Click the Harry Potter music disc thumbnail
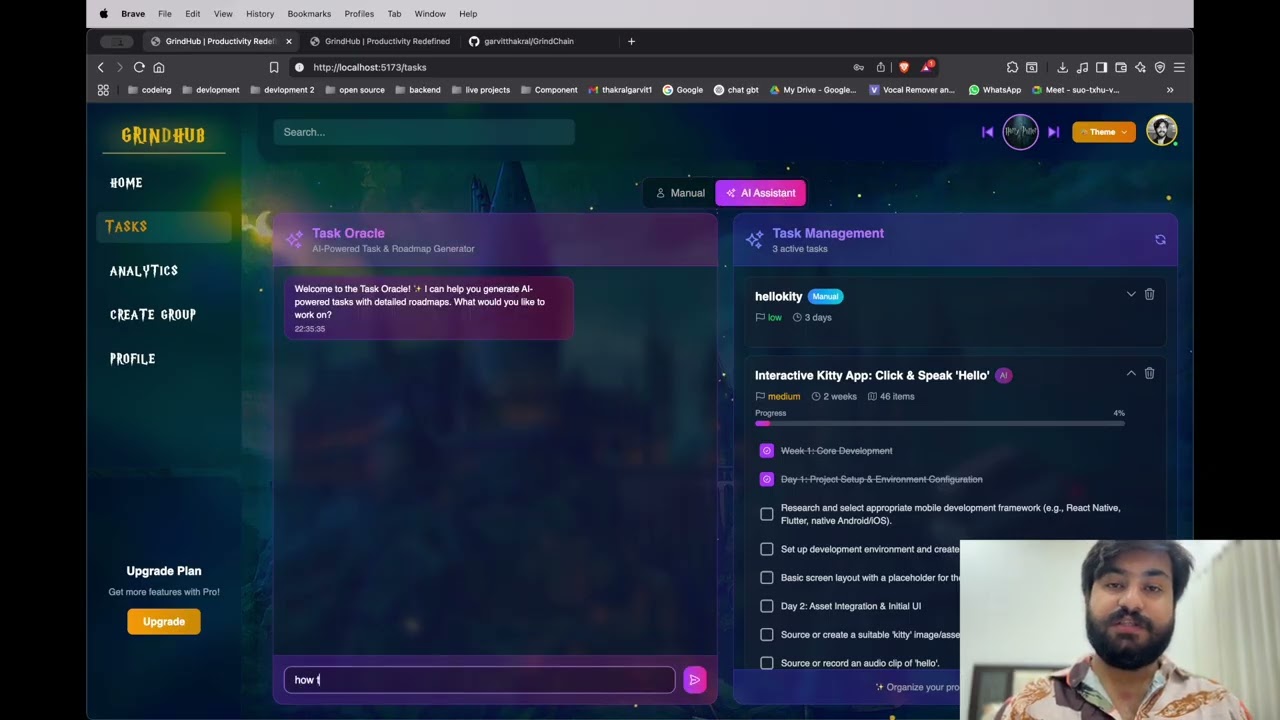Image resolution: width=1280 pixels, height=720 pixels. pyautogui.click(x=1020, y=132)
